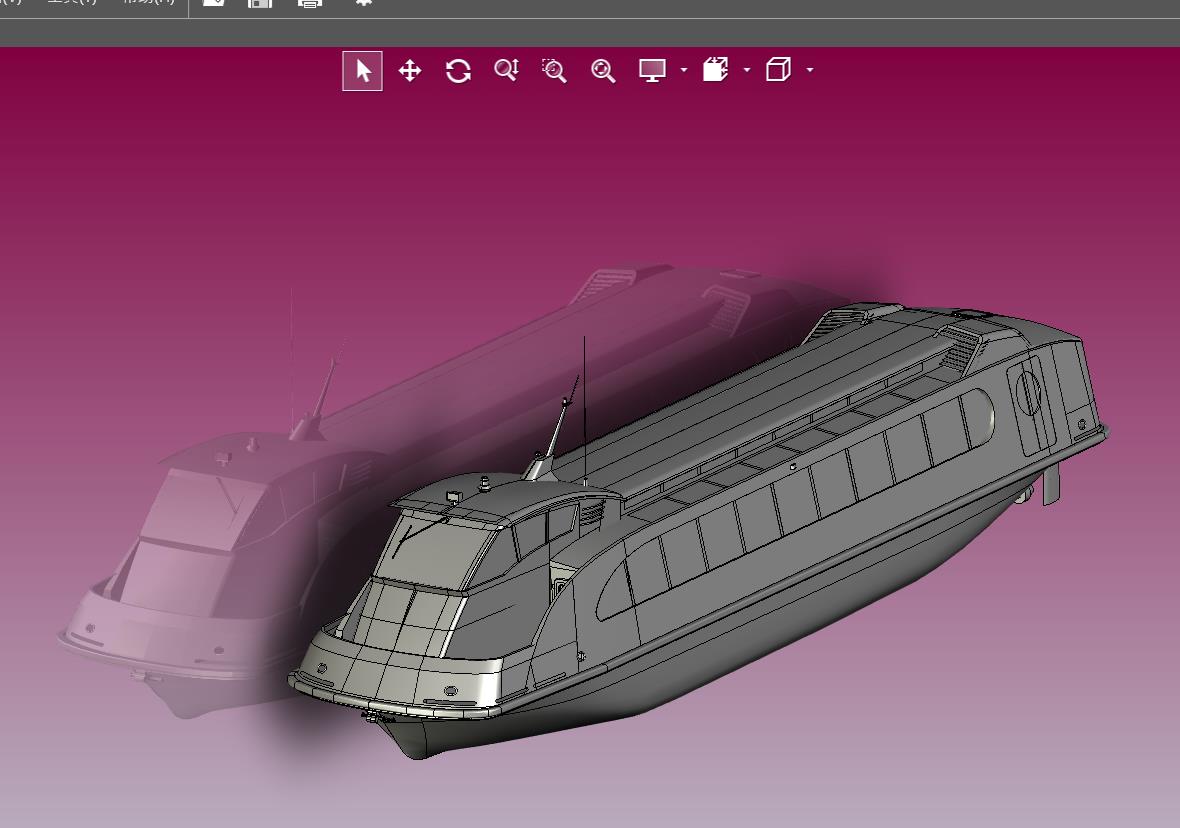
Task: Click the monitor display mode icon
Action: pos(652,71)
